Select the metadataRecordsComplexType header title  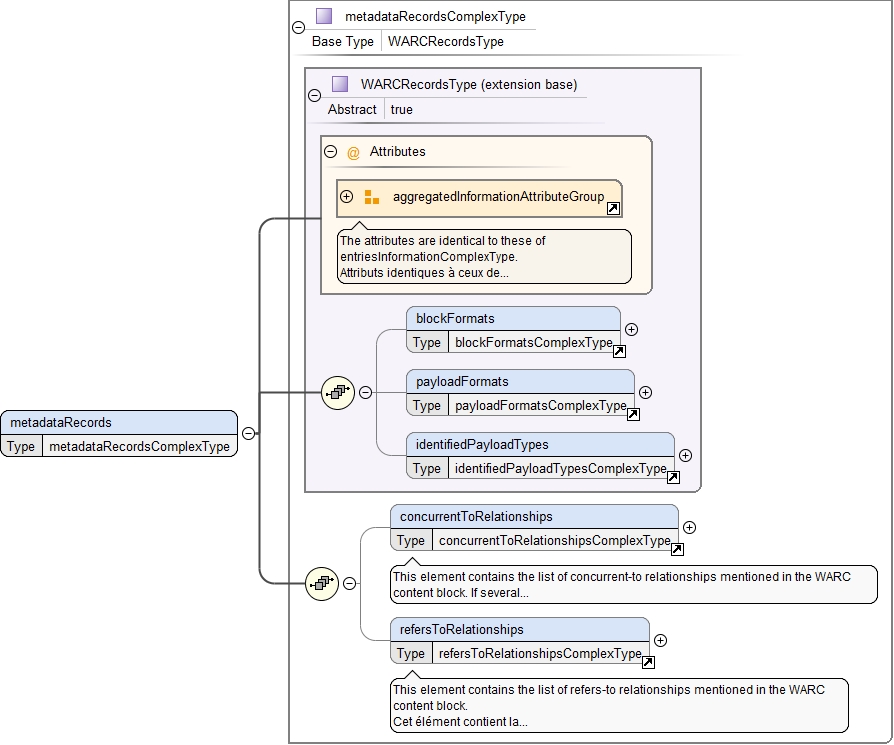click(x=436, y=17)
